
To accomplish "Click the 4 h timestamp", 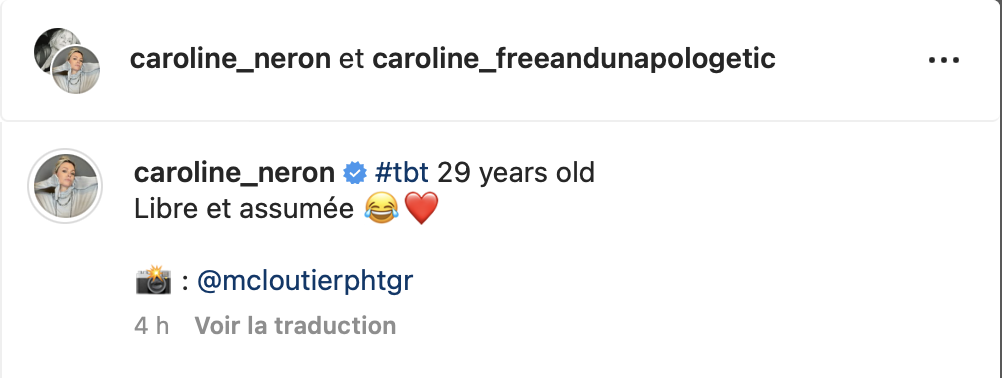I will (151, 326).
